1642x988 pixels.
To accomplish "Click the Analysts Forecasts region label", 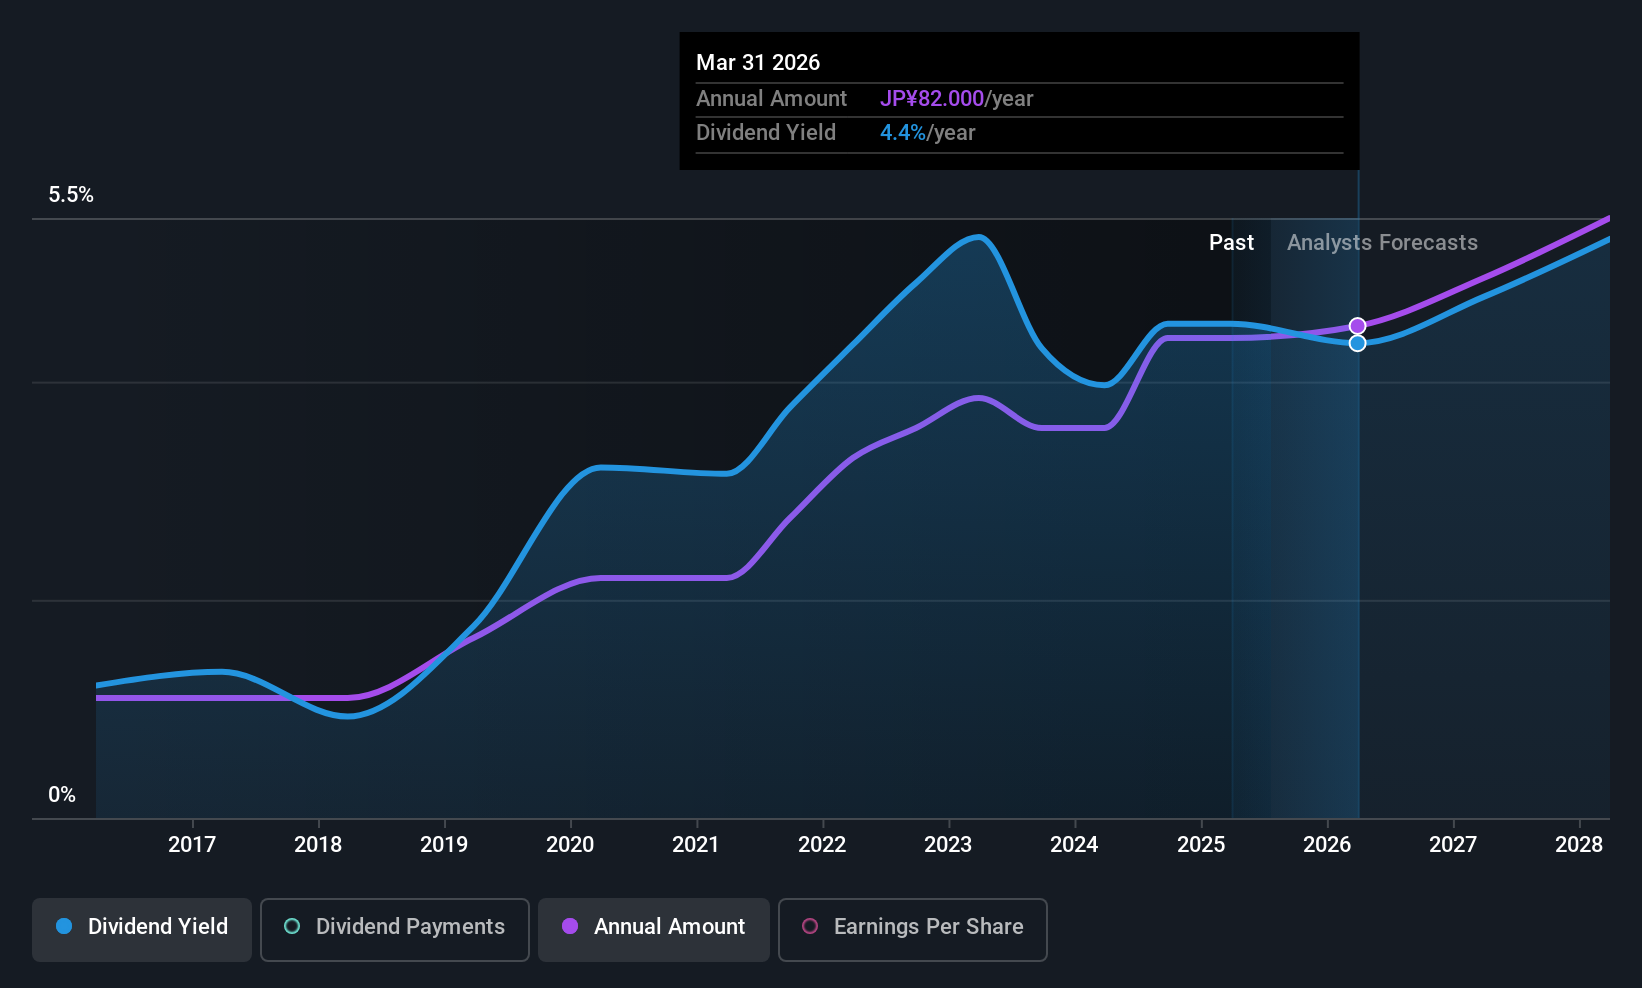I will 1382,243.
